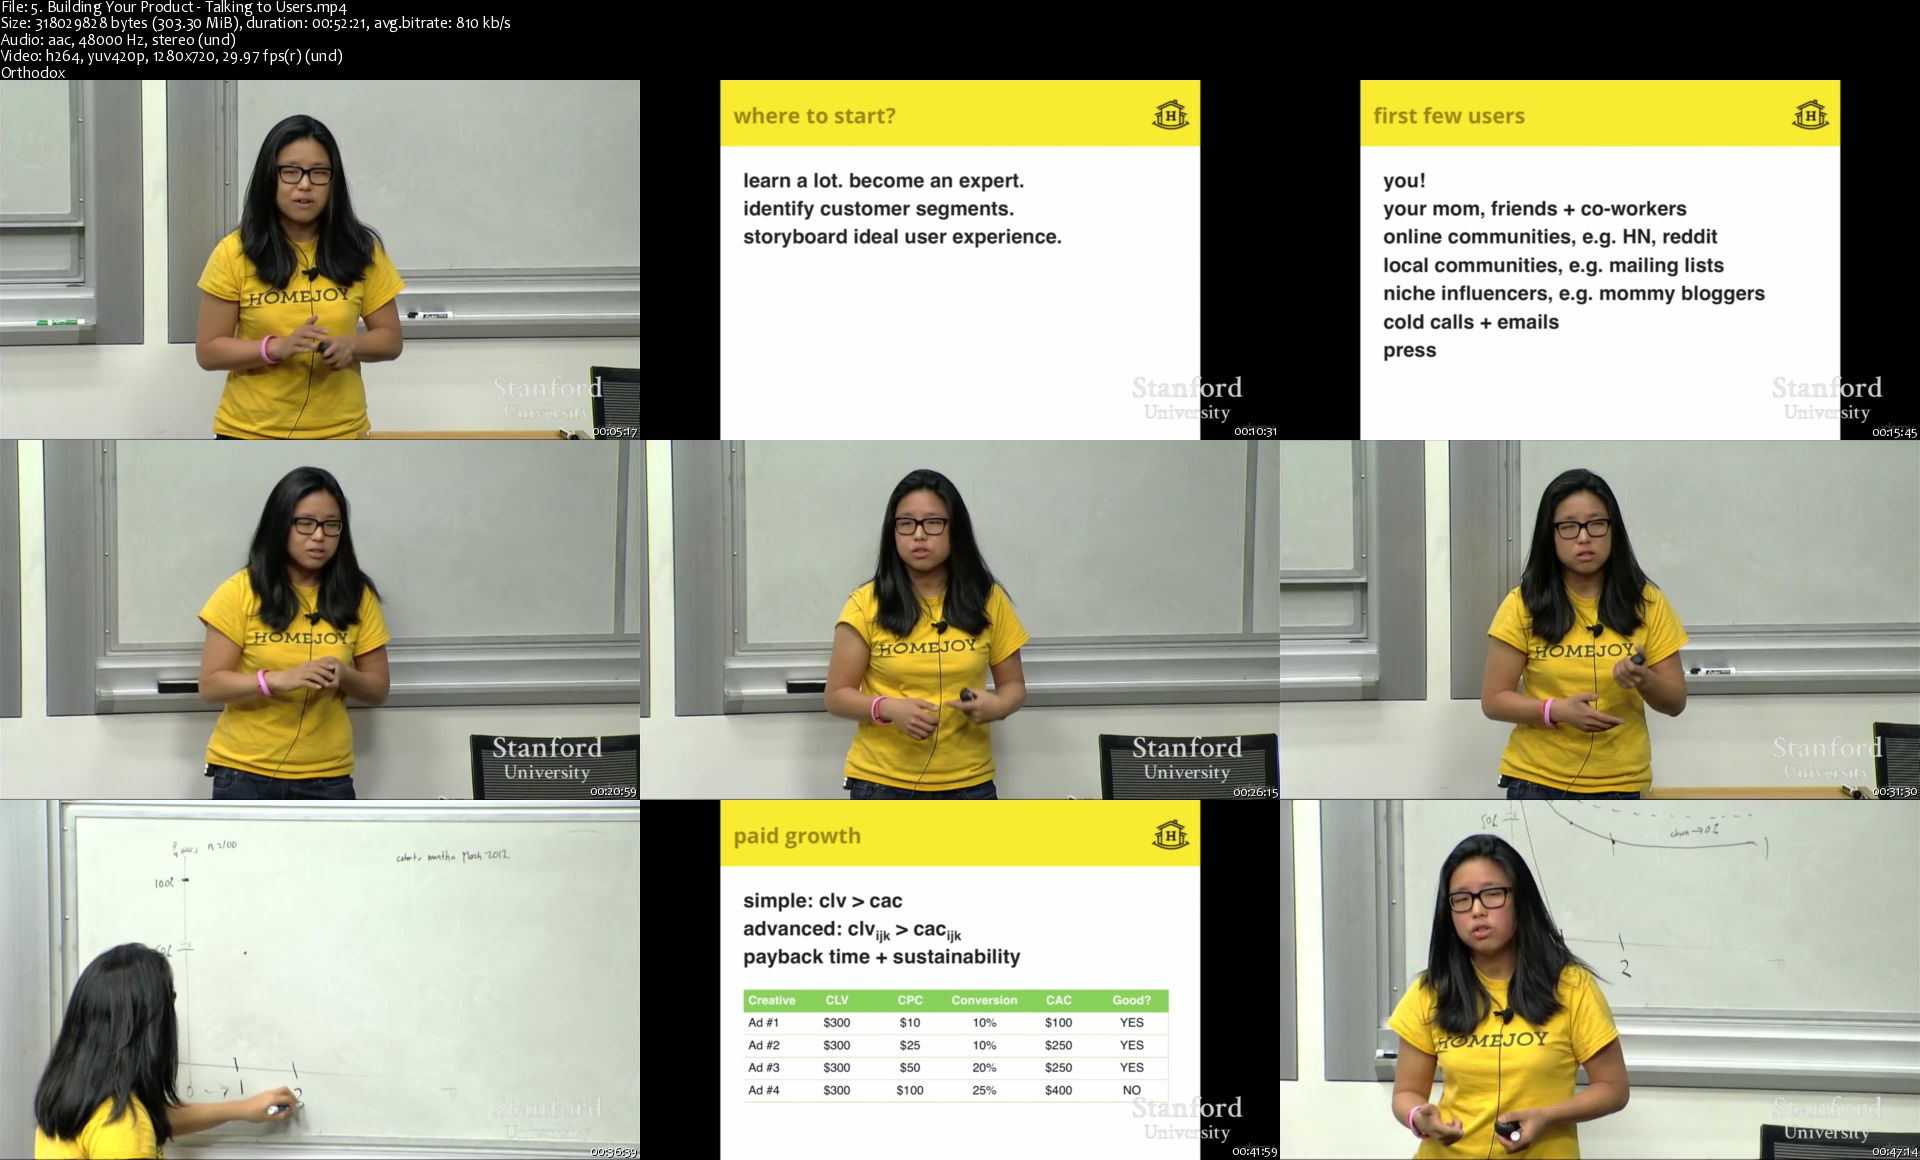Open the thumbnail stamped 00:05:17

(x=320, y=260)
